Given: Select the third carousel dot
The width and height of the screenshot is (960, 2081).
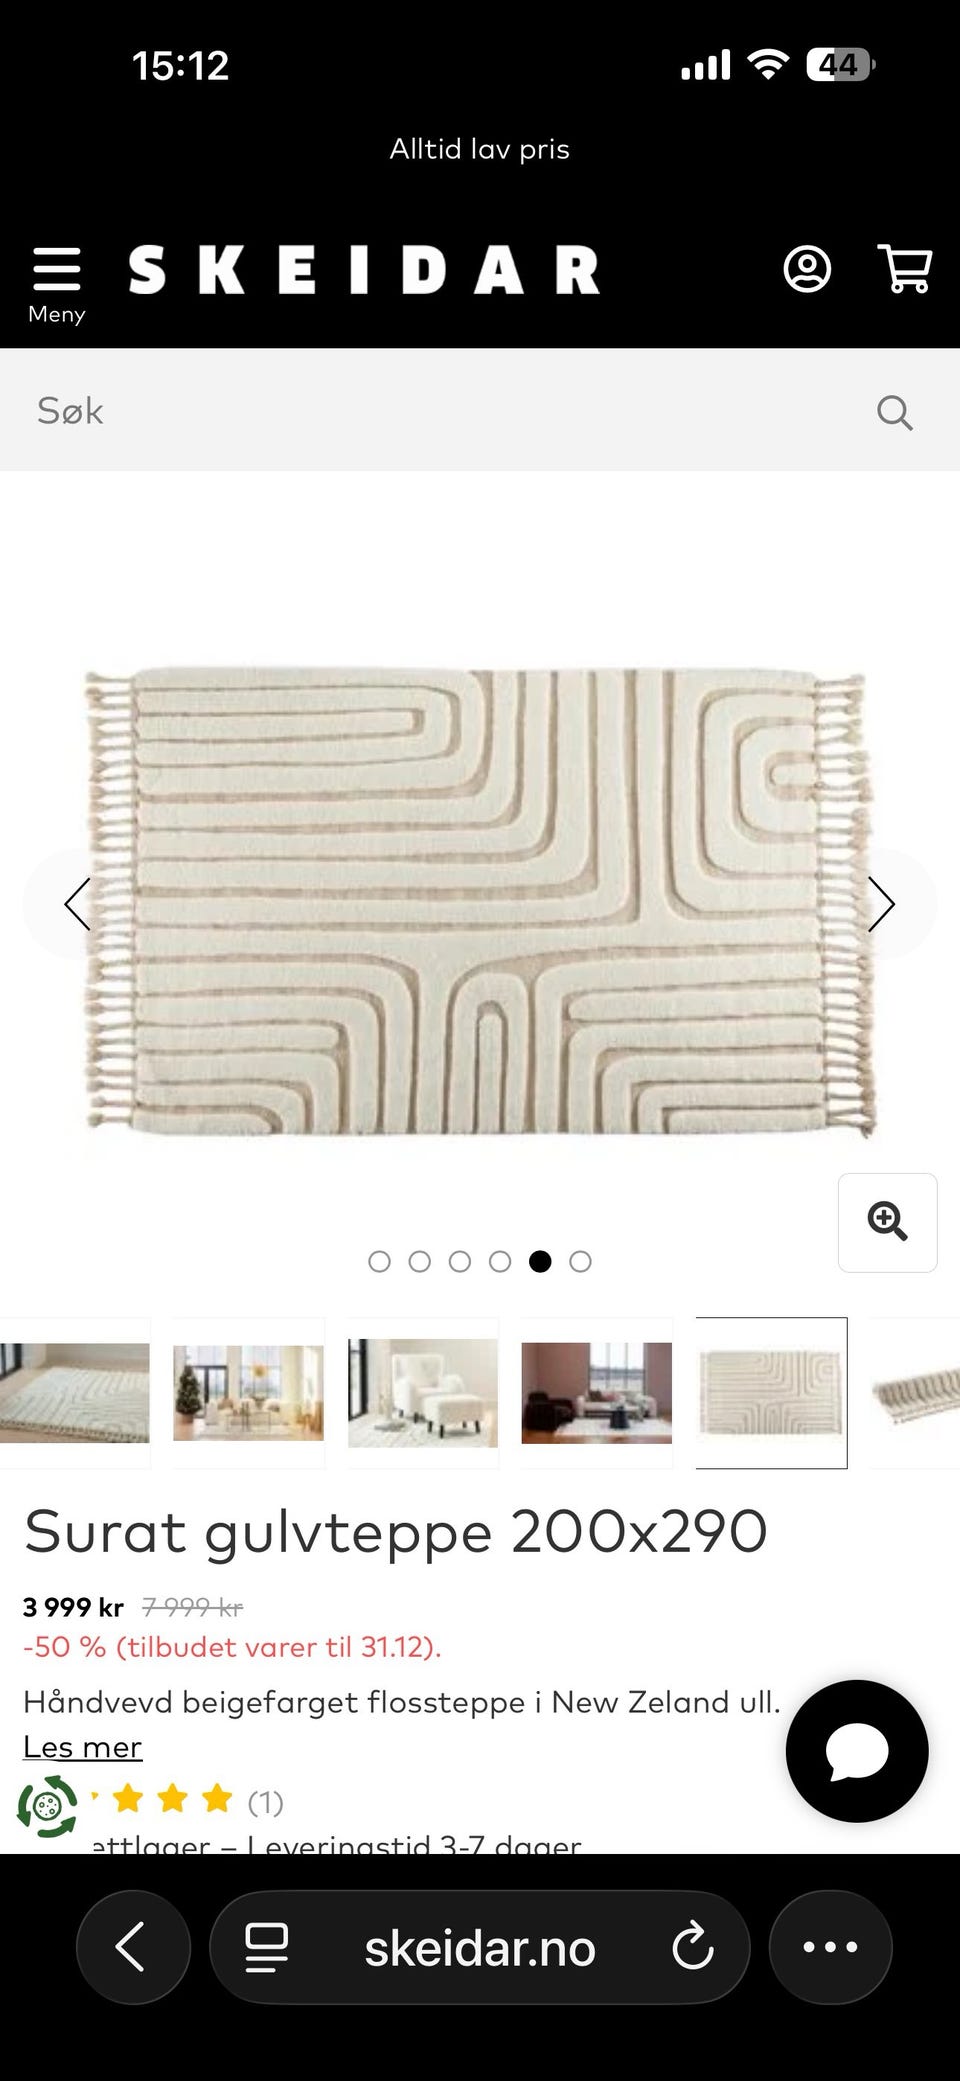Looking at the screenshot, I should 460,1261.
